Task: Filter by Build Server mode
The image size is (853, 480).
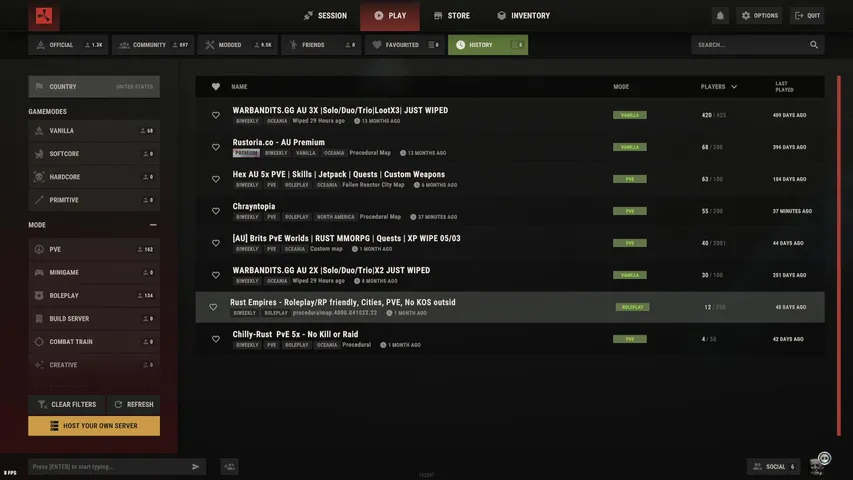Action: pos(94,318)
